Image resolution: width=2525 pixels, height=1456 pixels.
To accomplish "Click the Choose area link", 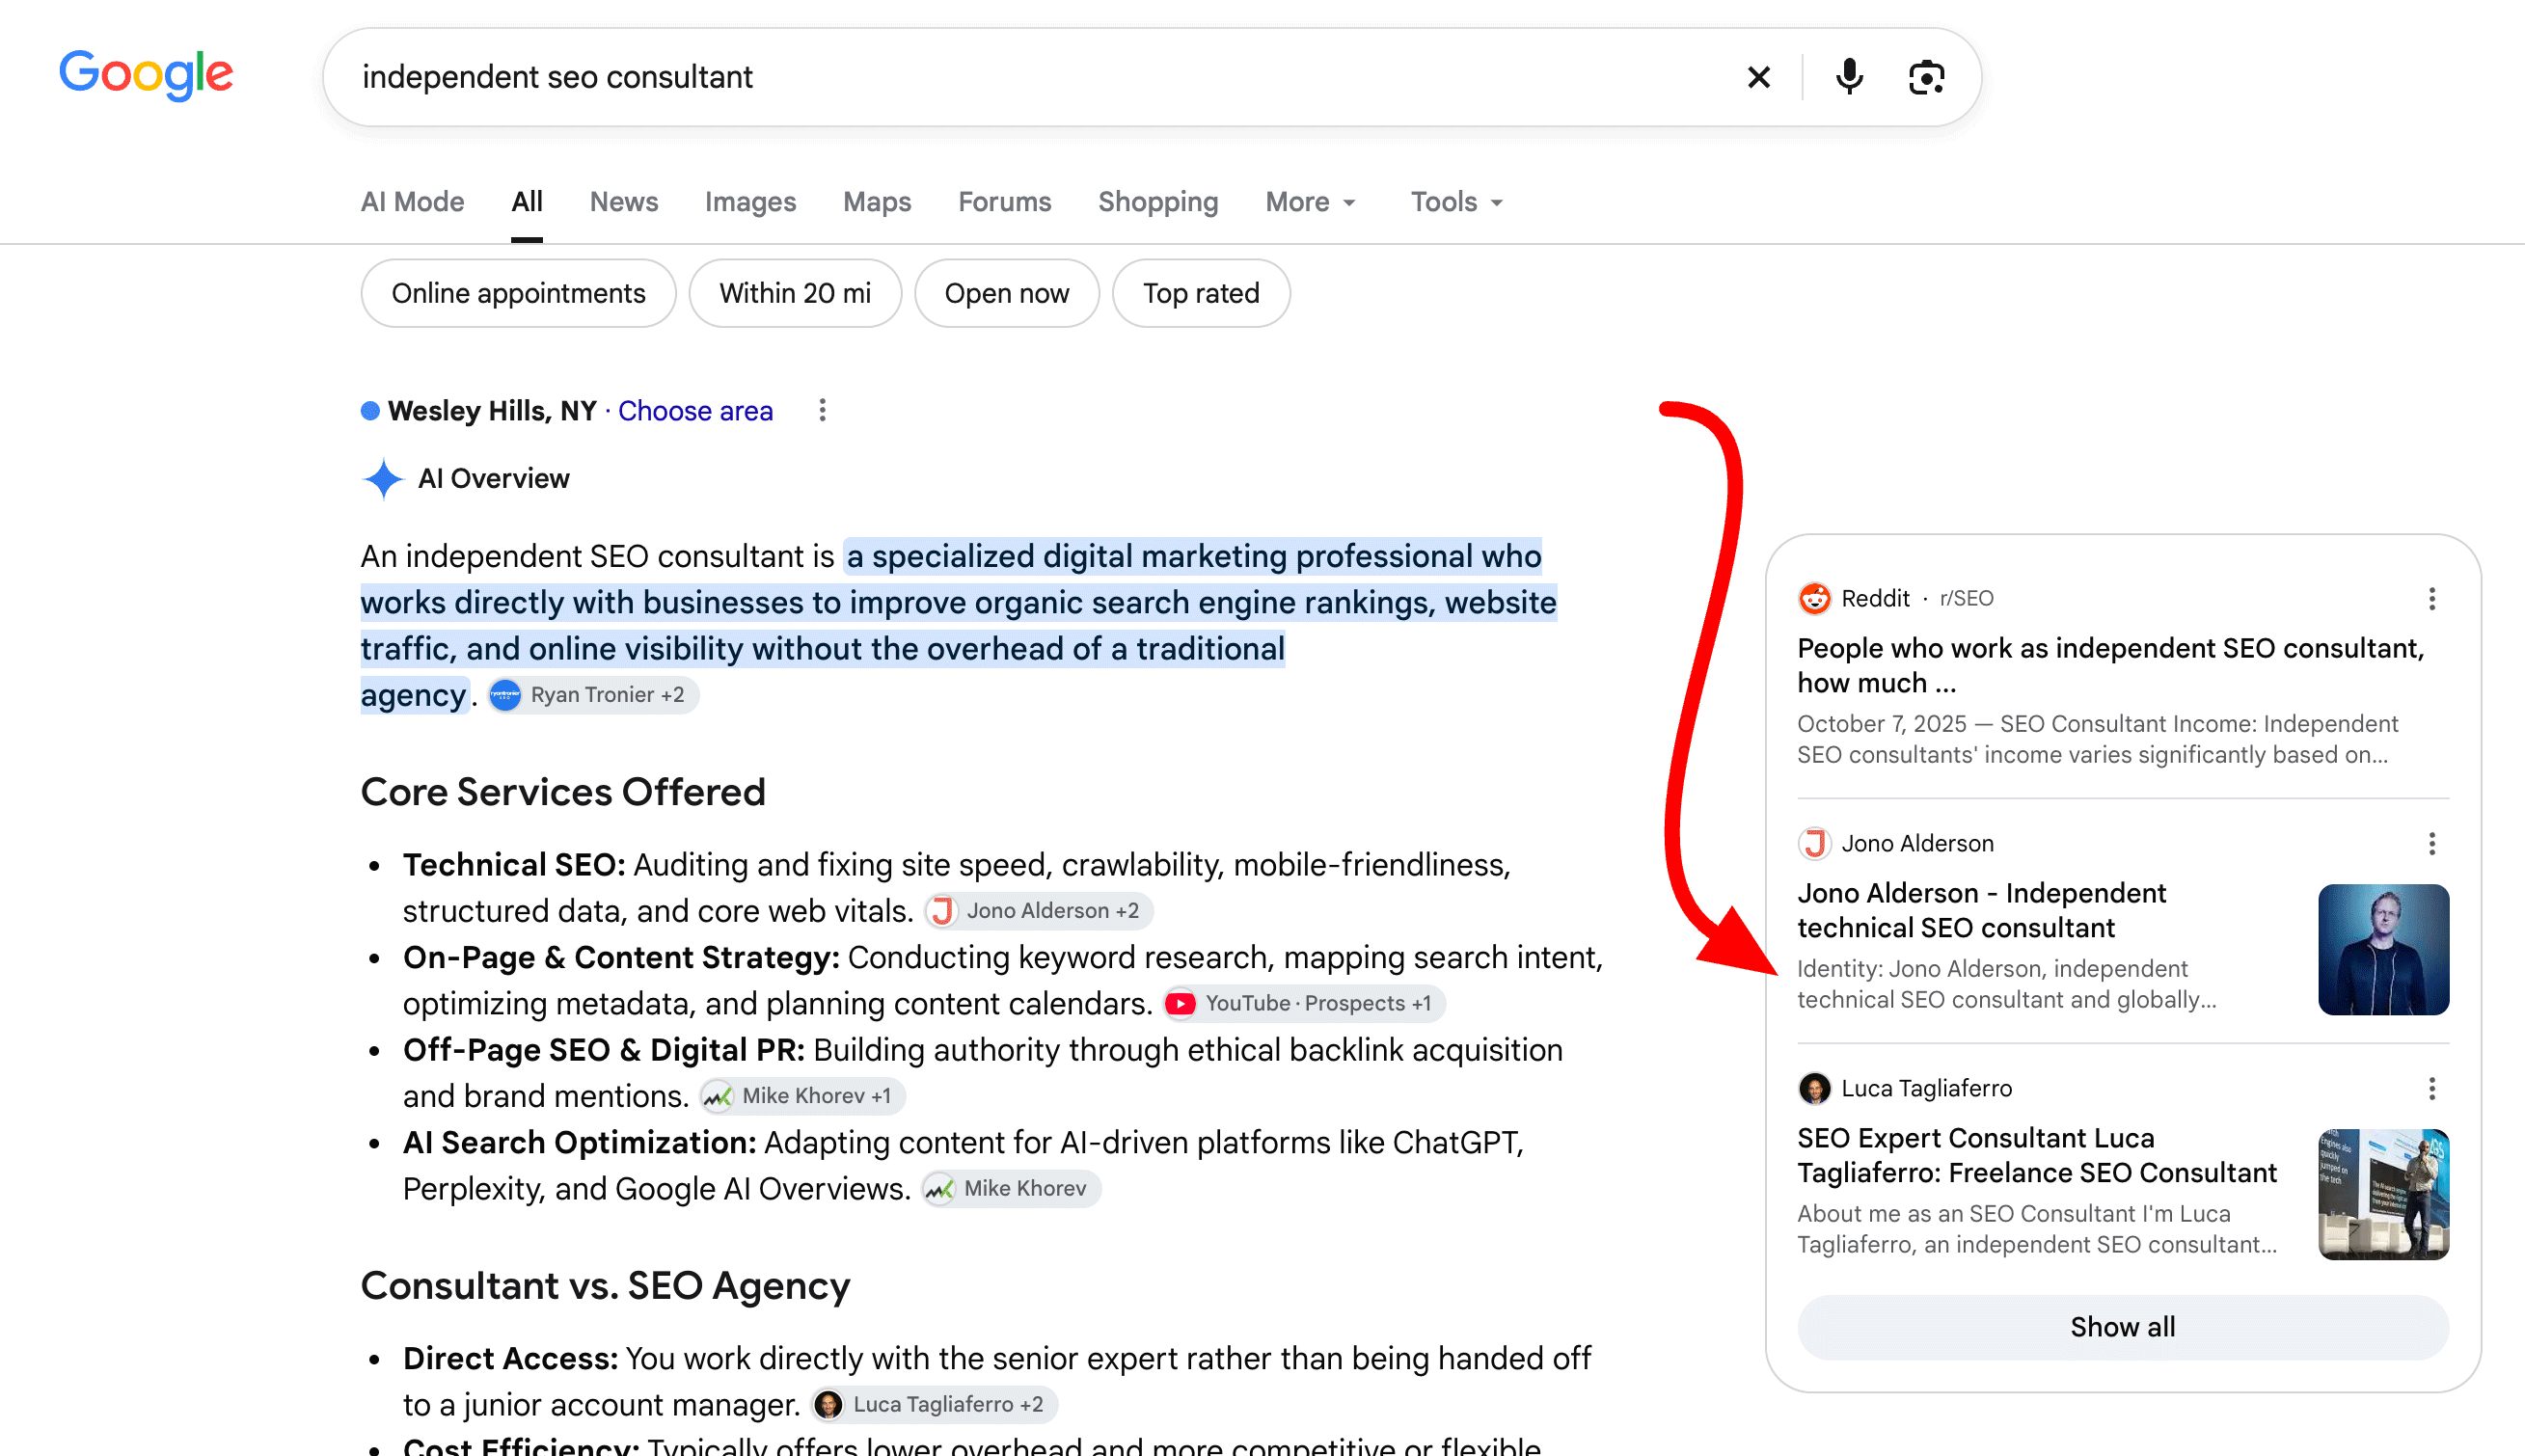I will point(695,411).
